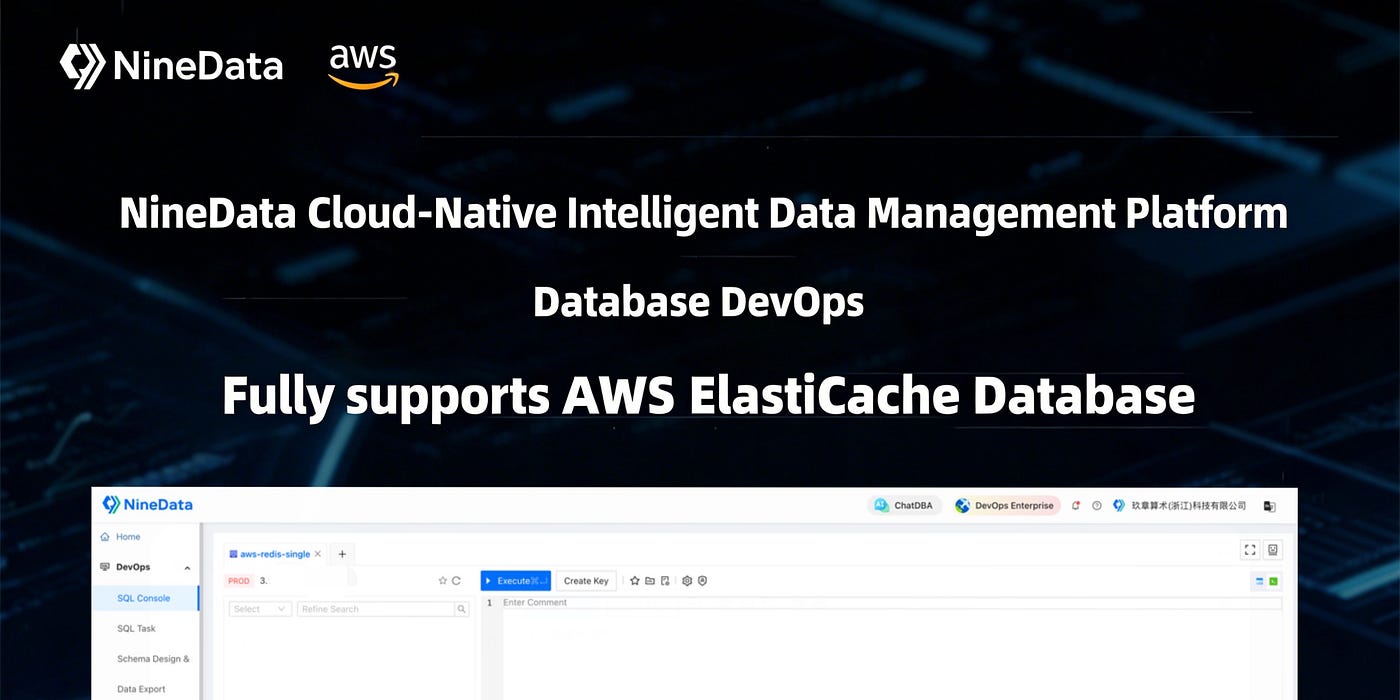Click the icon next to the fullscreen button
Image resolution: width=1400 pixels, height=700 pixels.
click(x=1273, y=550)
